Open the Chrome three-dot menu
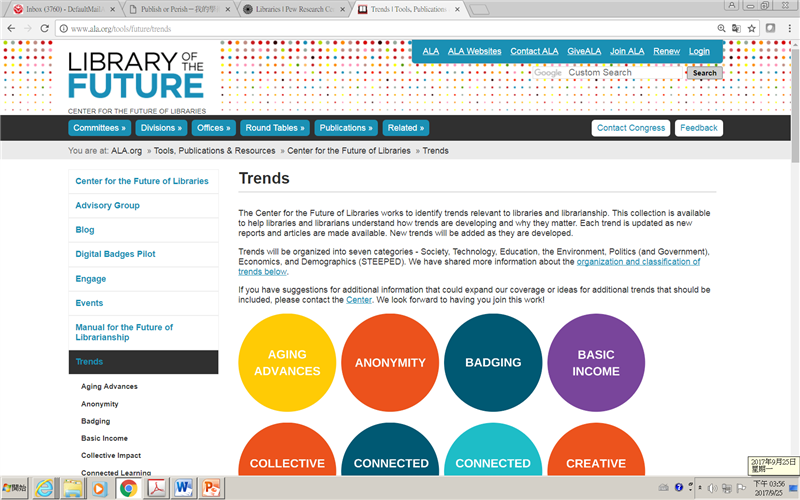The width and height of the screenshot is (800, 500). click(787, 28)
